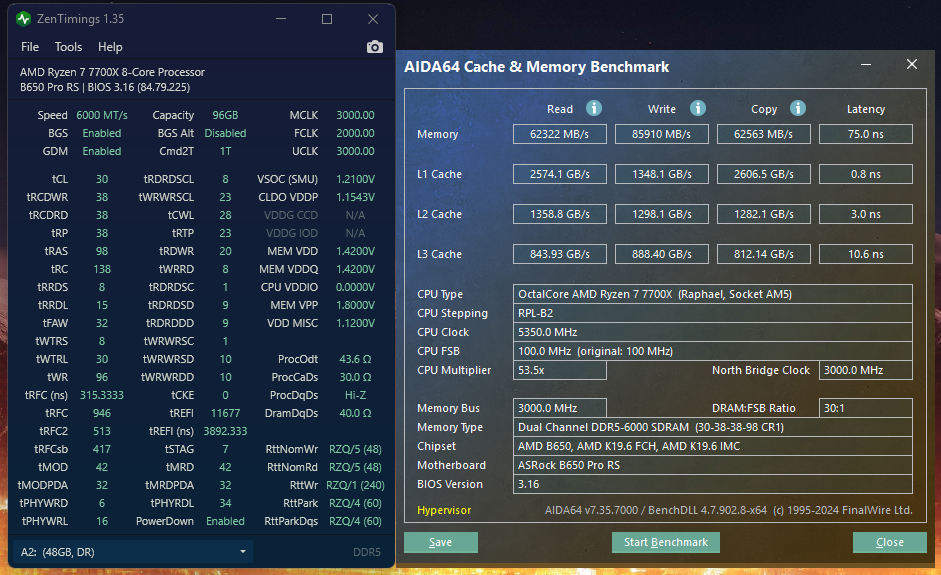Click the BIOS Version field 3.16
The width and height of the screenshot is (941, 575).
[713, 484]
